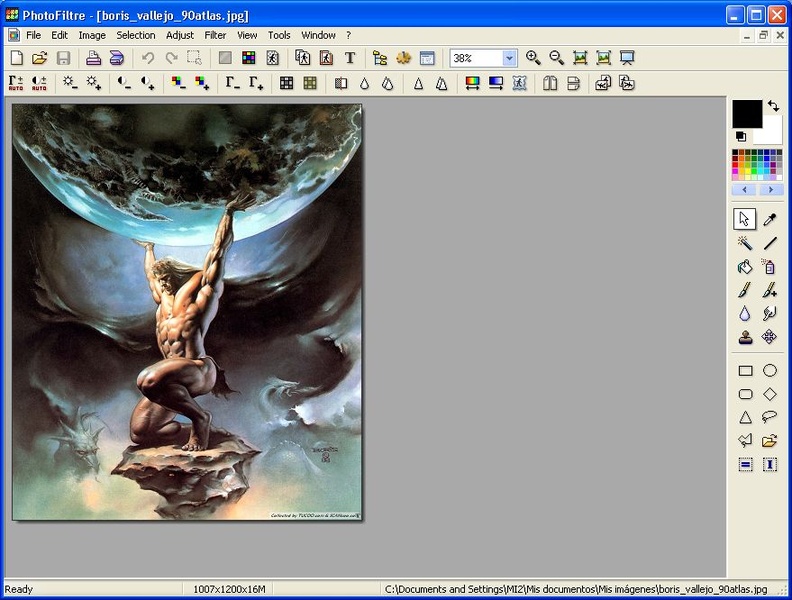Activate the Lasso selection shape

point(770,417)
